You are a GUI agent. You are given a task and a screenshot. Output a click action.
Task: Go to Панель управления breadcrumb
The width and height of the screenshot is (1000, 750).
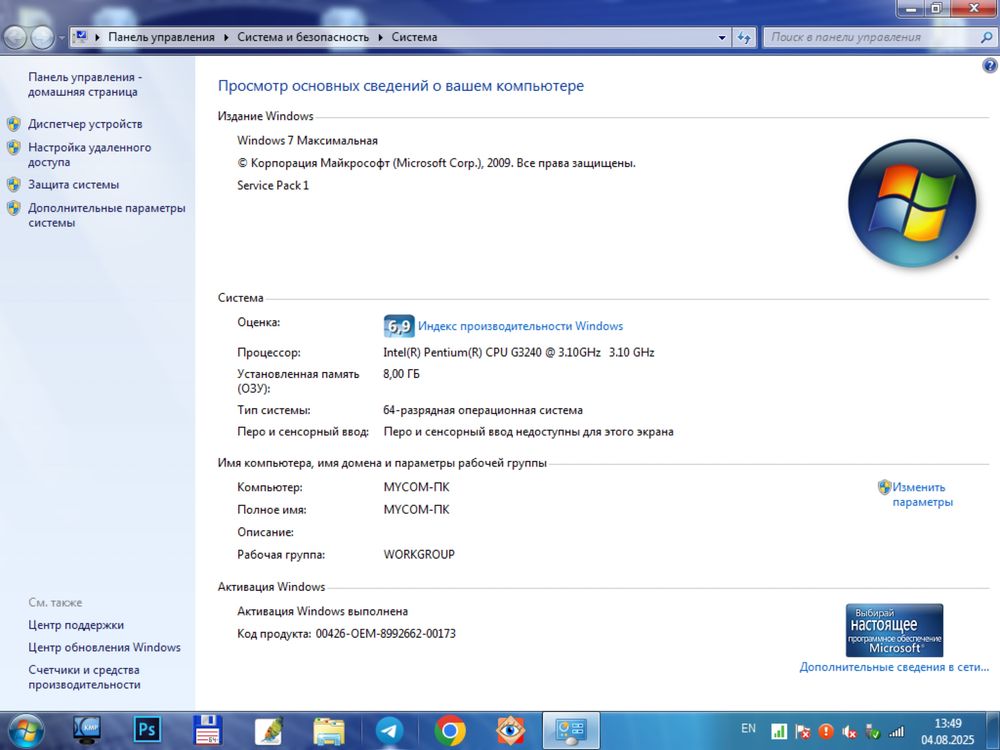coord(161,37)
